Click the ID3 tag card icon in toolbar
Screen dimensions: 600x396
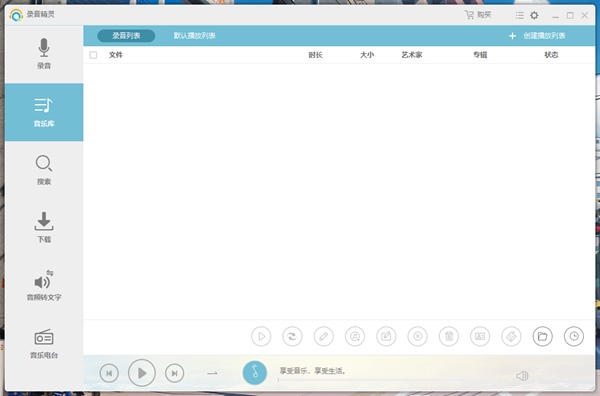[x=480, y=336]
